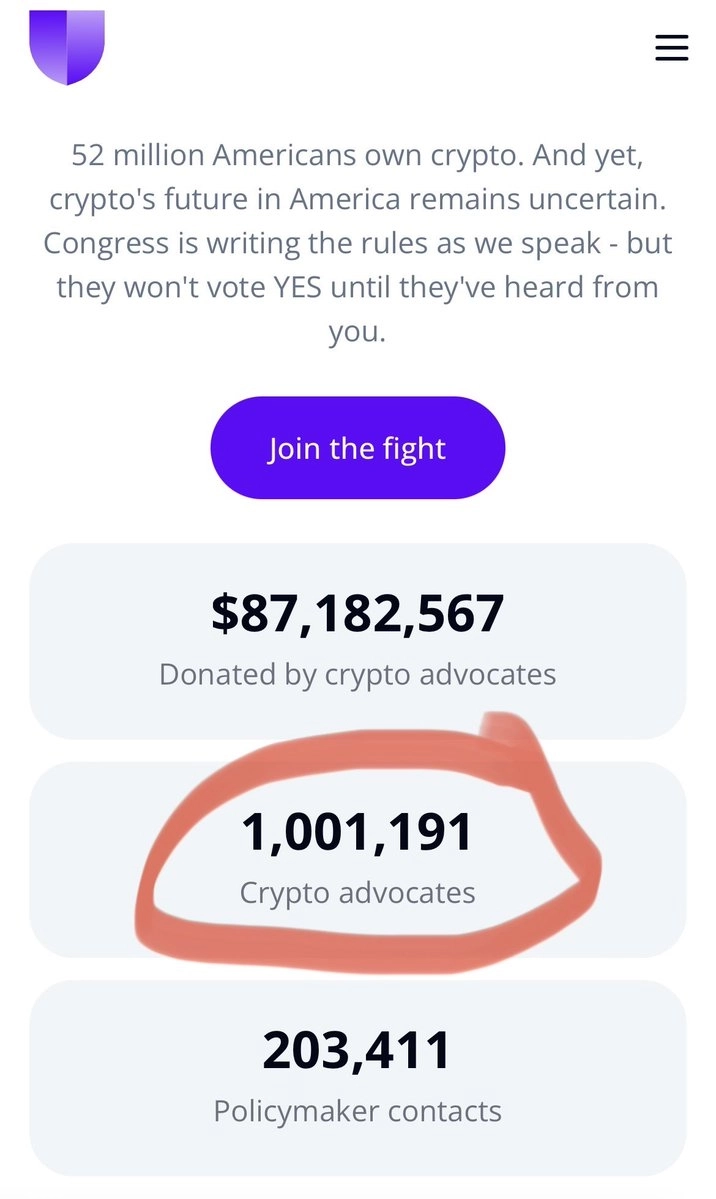Click the 1,001,191 advocates count
The width and height of the screenshot is (716, 1199).
tap(357, 833)
